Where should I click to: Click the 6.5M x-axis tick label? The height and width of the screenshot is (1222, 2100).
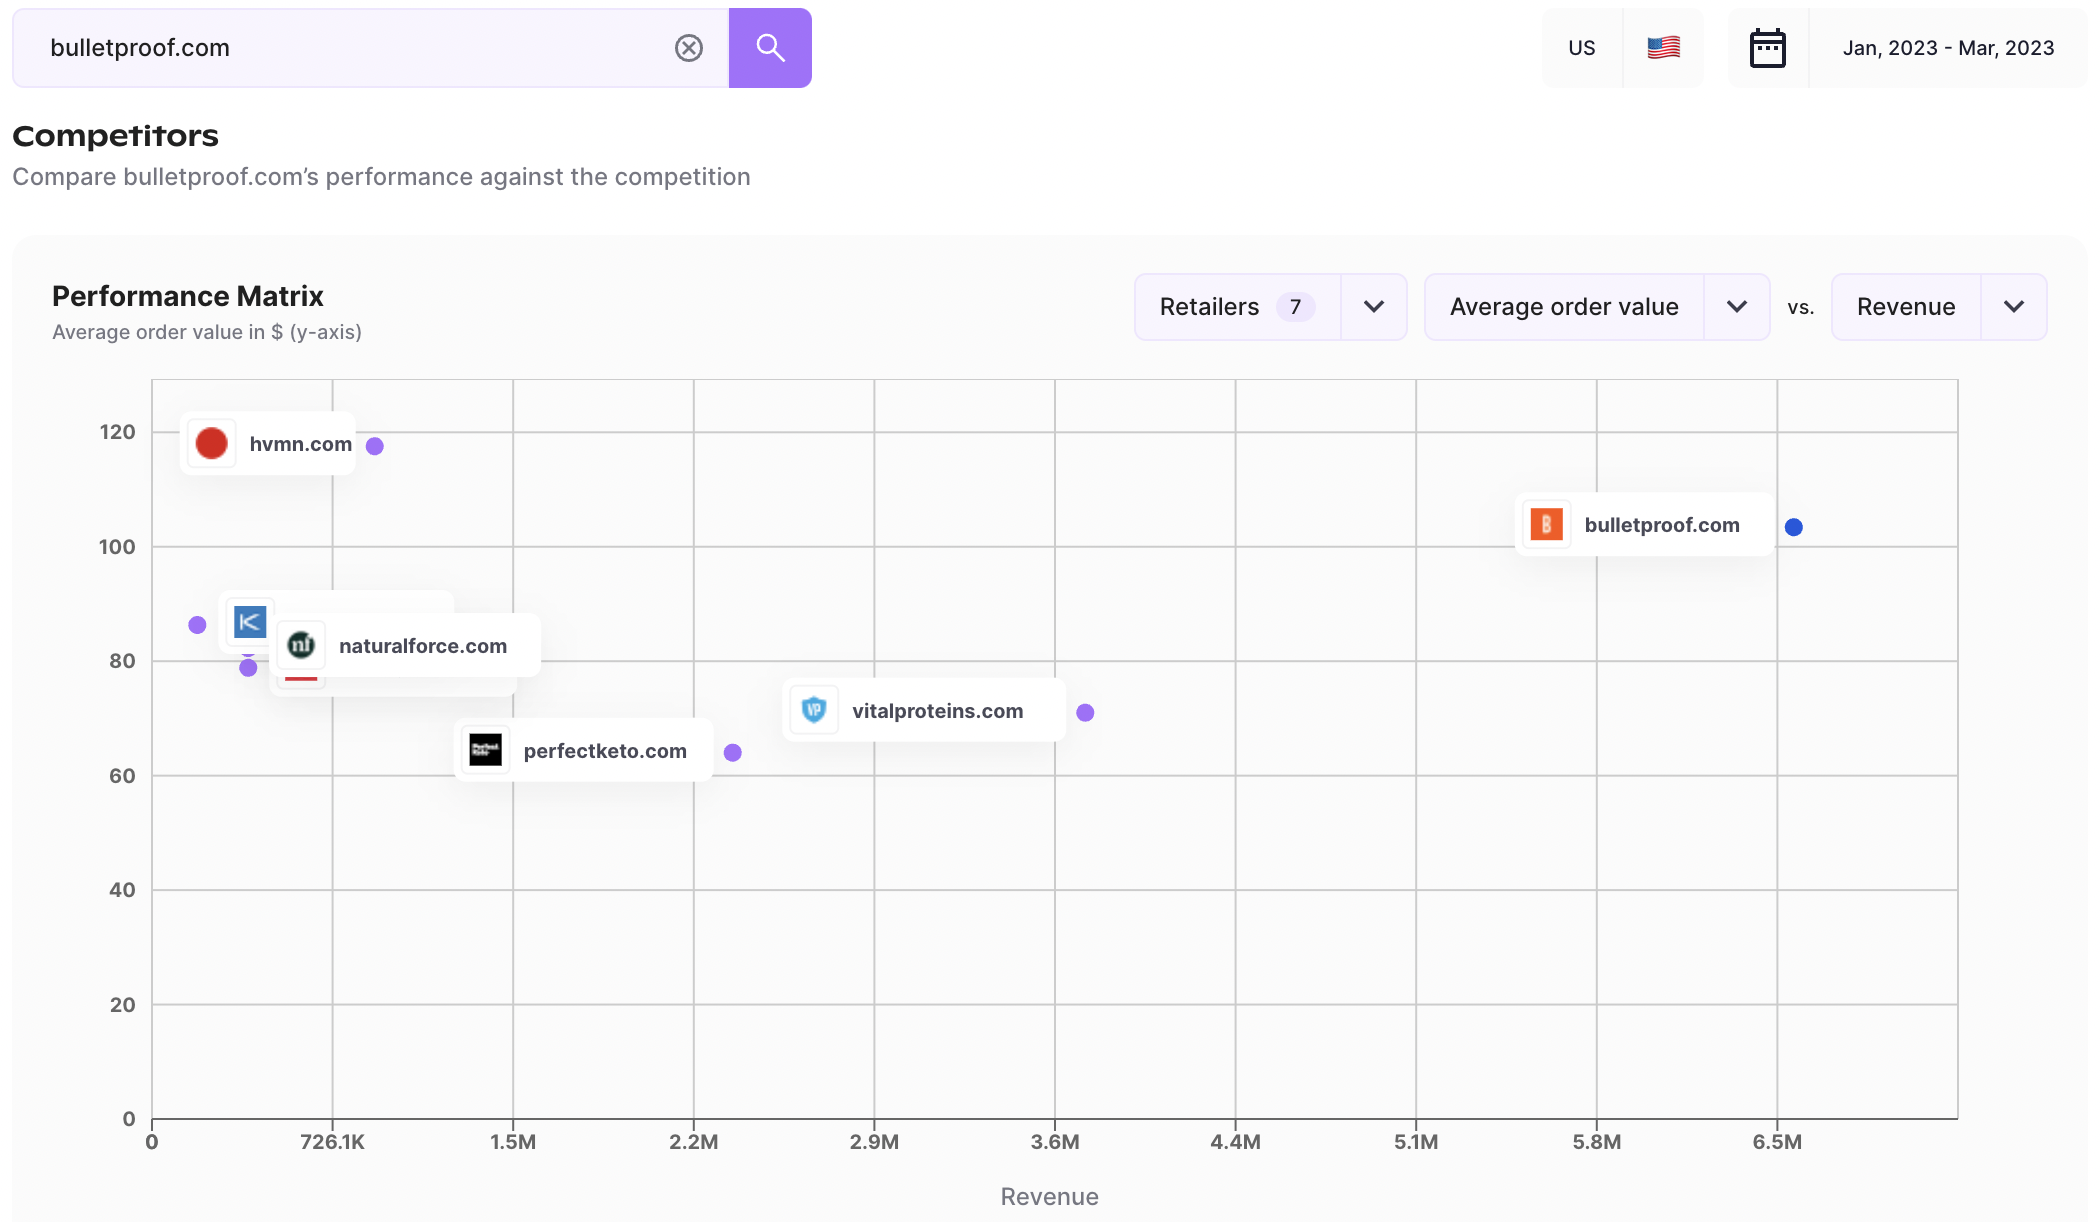[1777, 1142]
